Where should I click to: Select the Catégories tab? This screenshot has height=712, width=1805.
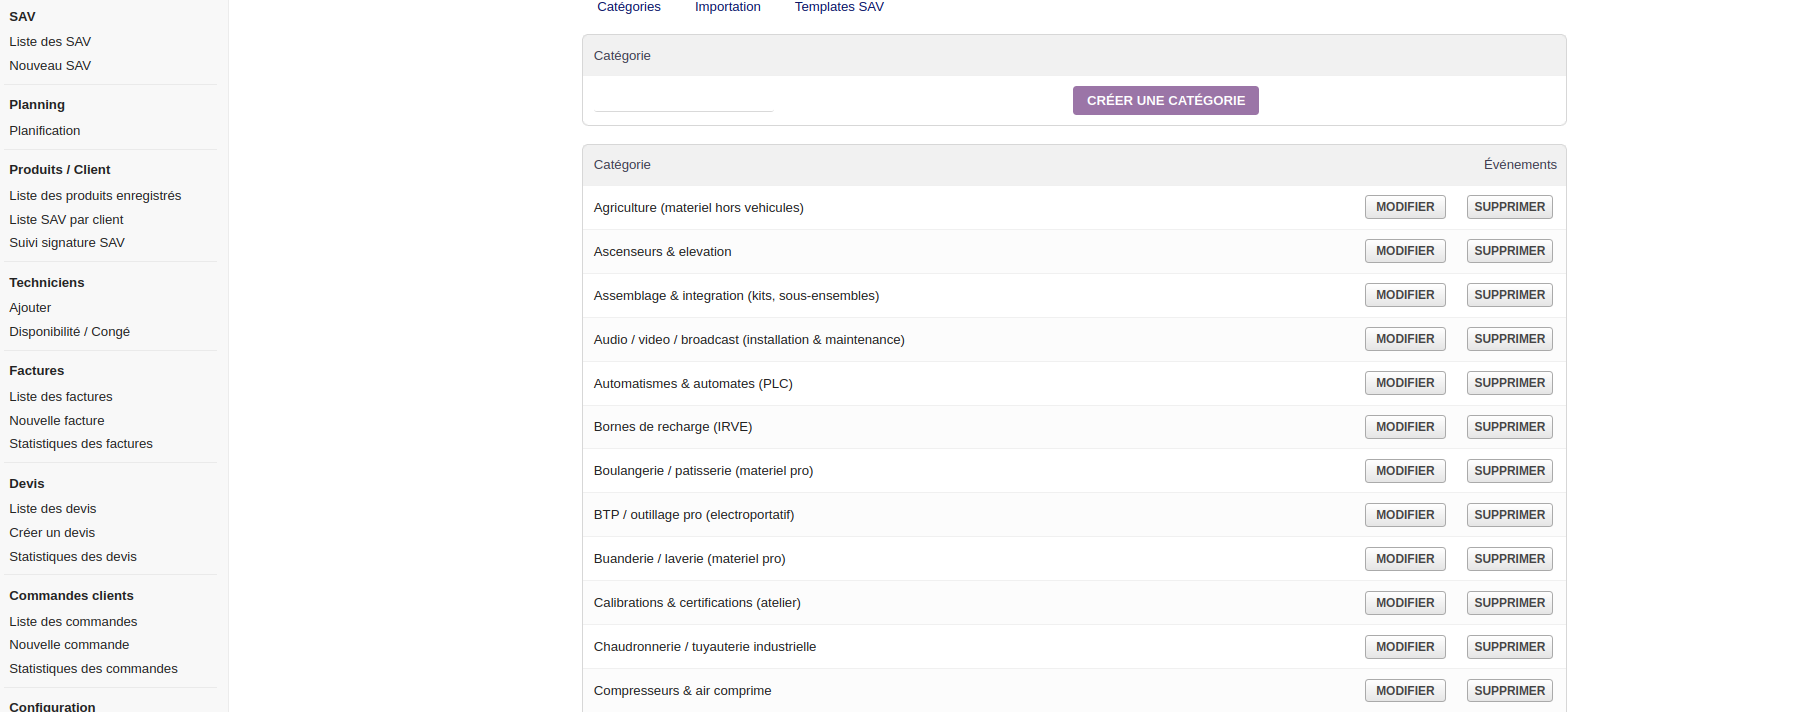(628, 7)
